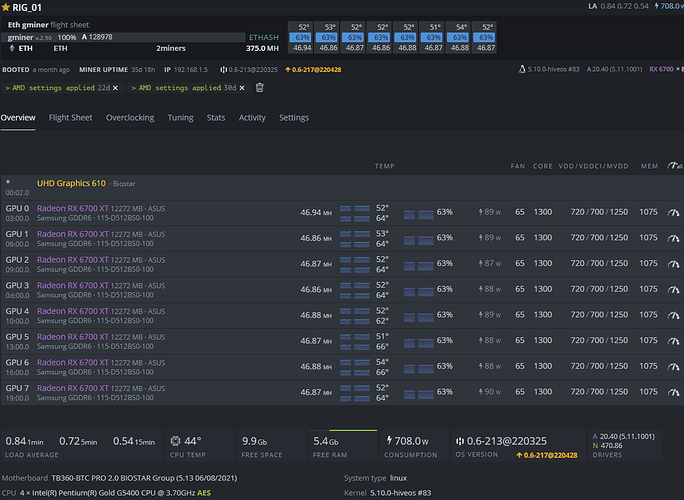Click the RX 6700 label in top info bar

(x=661, y=69)
